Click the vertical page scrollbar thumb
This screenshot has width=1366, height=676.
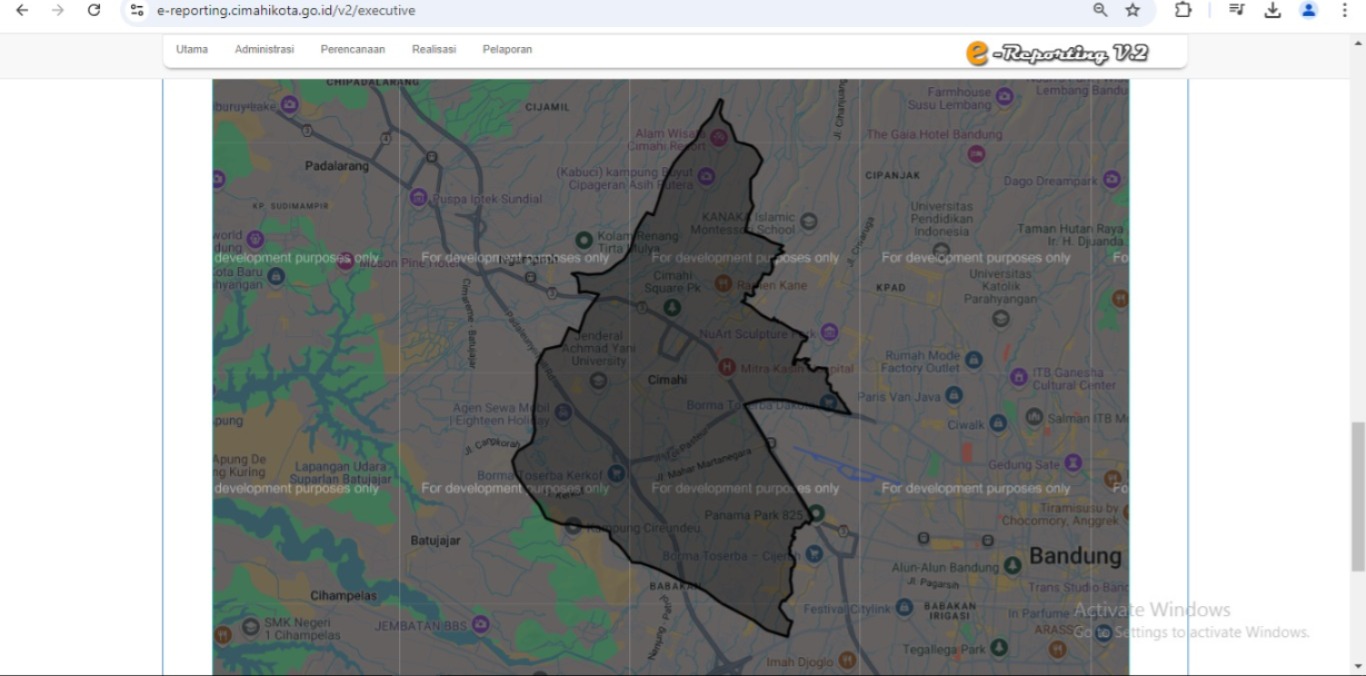1357,495
